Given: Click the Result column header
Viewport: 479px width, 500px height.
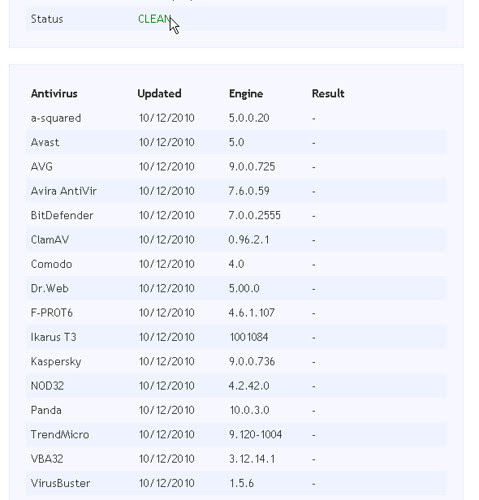Looking at the screenshot, I should pos(328,93).
